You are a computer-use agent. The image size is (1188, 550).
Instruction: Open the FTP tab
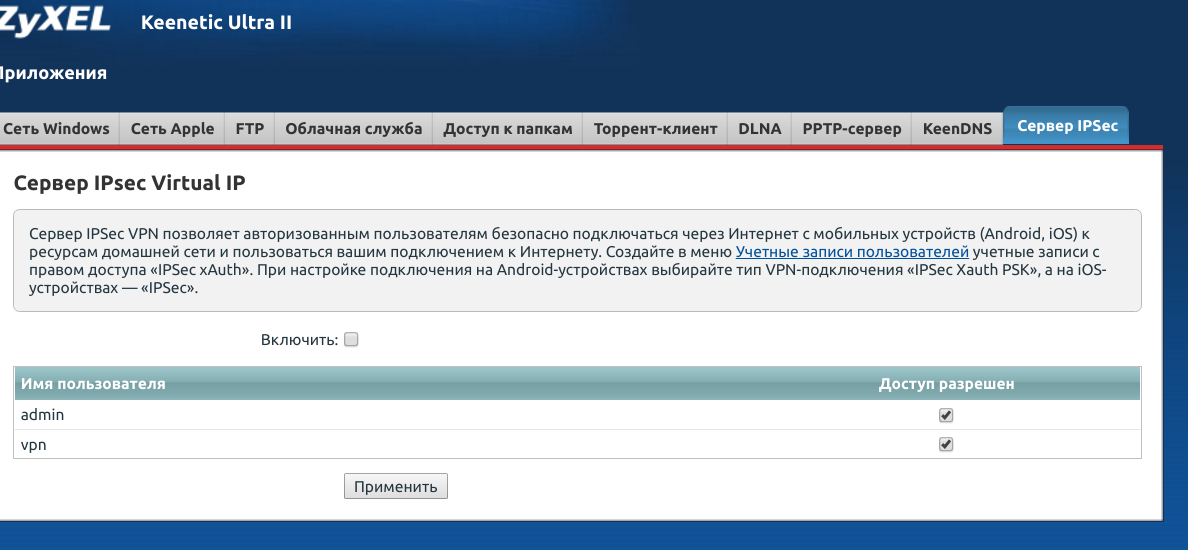(249, 129)
